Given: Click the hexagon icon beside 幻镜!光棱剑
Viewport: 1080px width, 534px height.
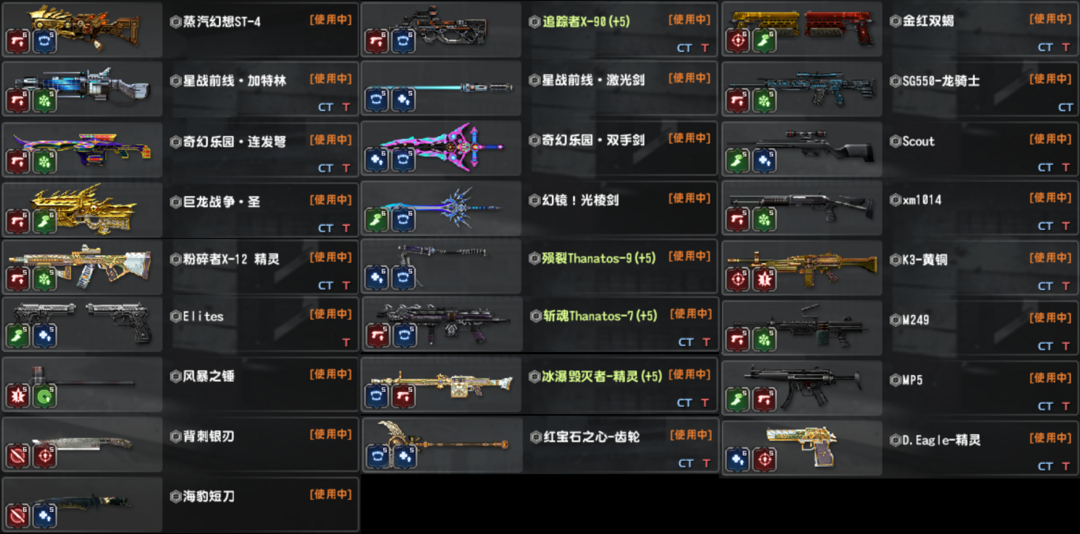Looking at the screenshot, I should coord(534,200).
